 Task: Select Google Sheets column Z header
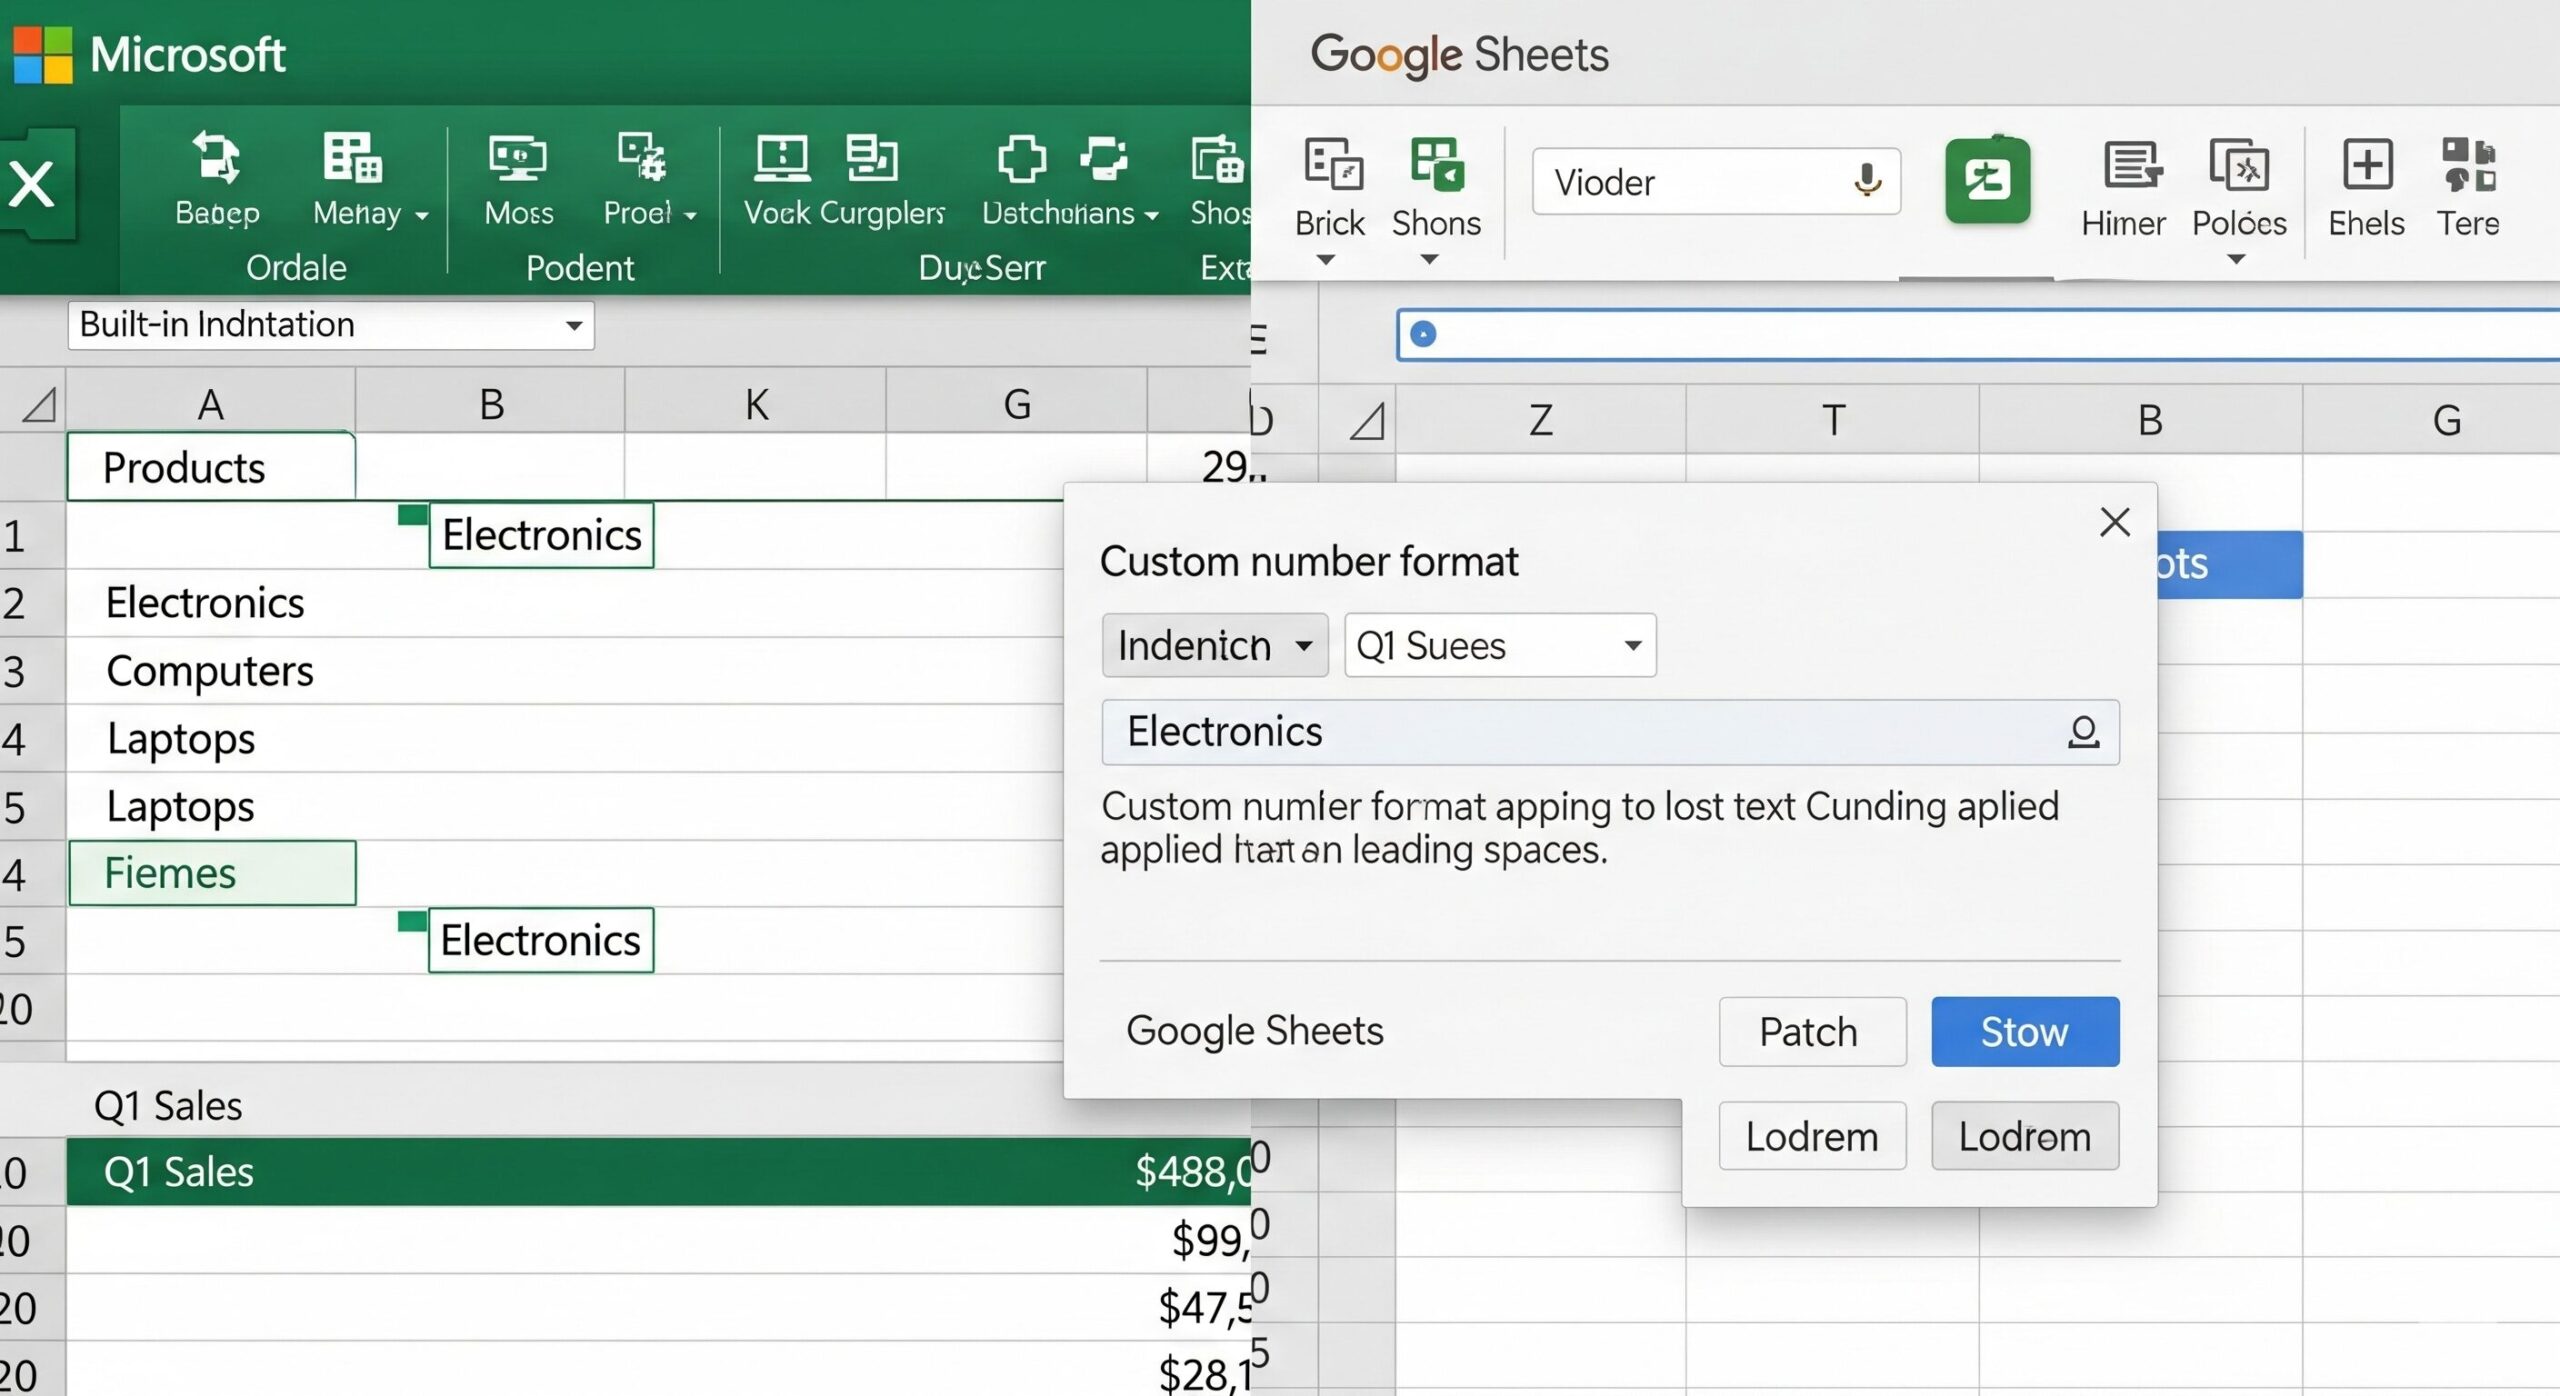coord(1541,420)
